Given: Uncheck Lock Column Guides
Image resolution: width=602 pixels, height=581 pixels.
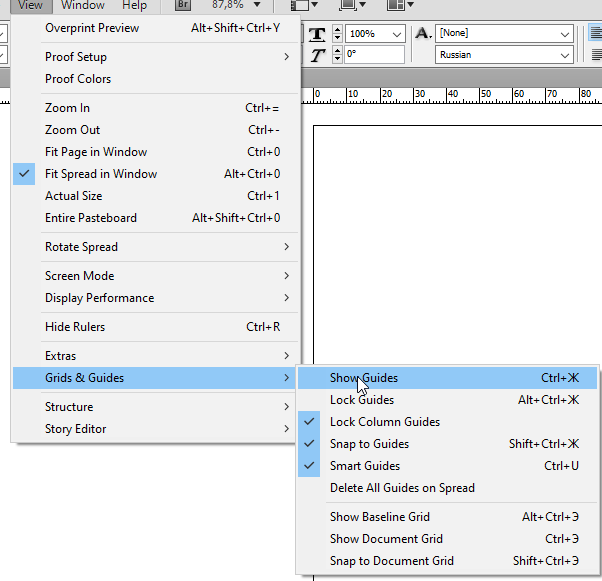Looking at the screenshot, I should 448,422.
